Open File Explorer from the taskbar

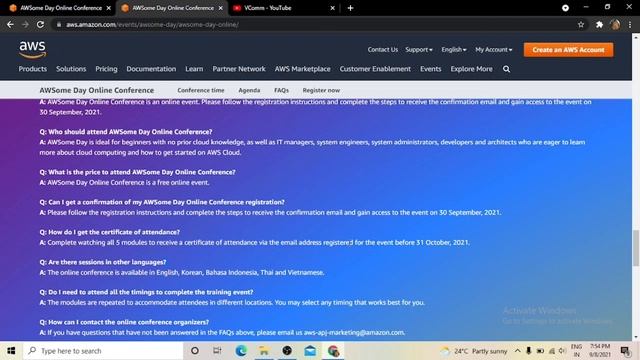pos(264,351)
